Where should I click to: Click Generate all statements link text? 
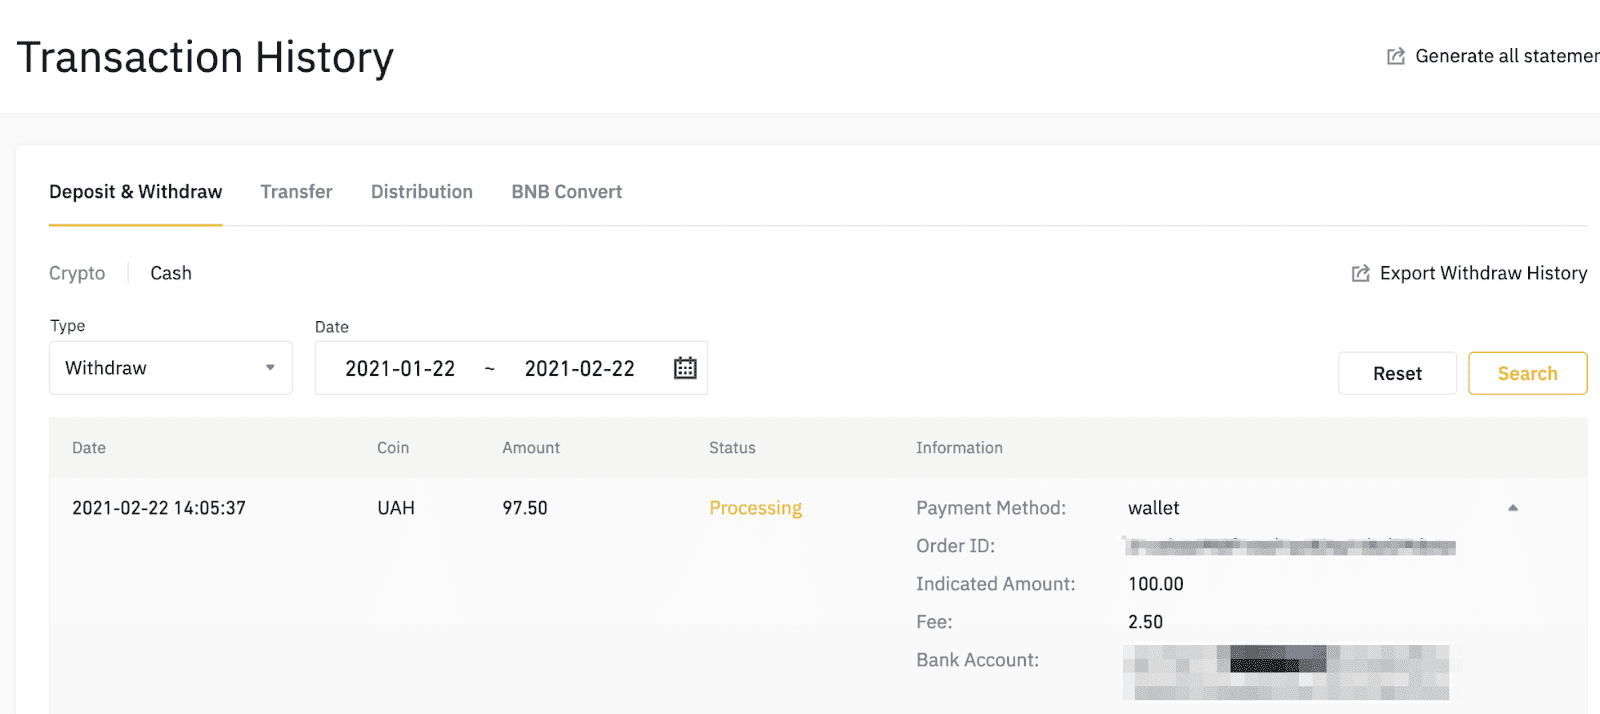pyautogui.click(x=1506, y=56)
